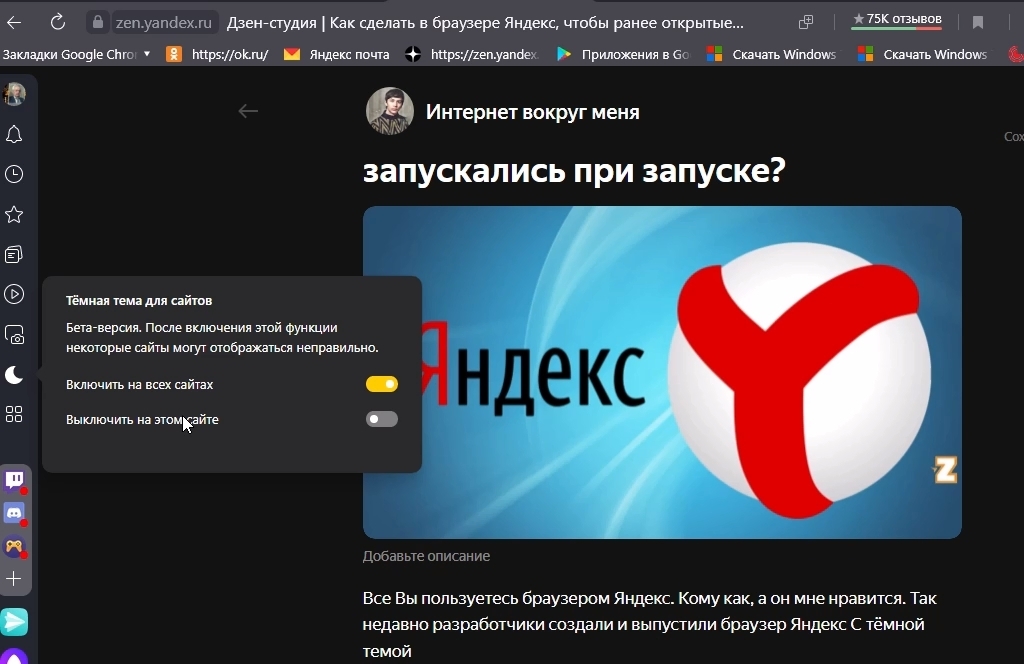This screenshot has height=664, width=1024.
Task: Open the video player icon in sidebar
Action: tap(14, 294)
